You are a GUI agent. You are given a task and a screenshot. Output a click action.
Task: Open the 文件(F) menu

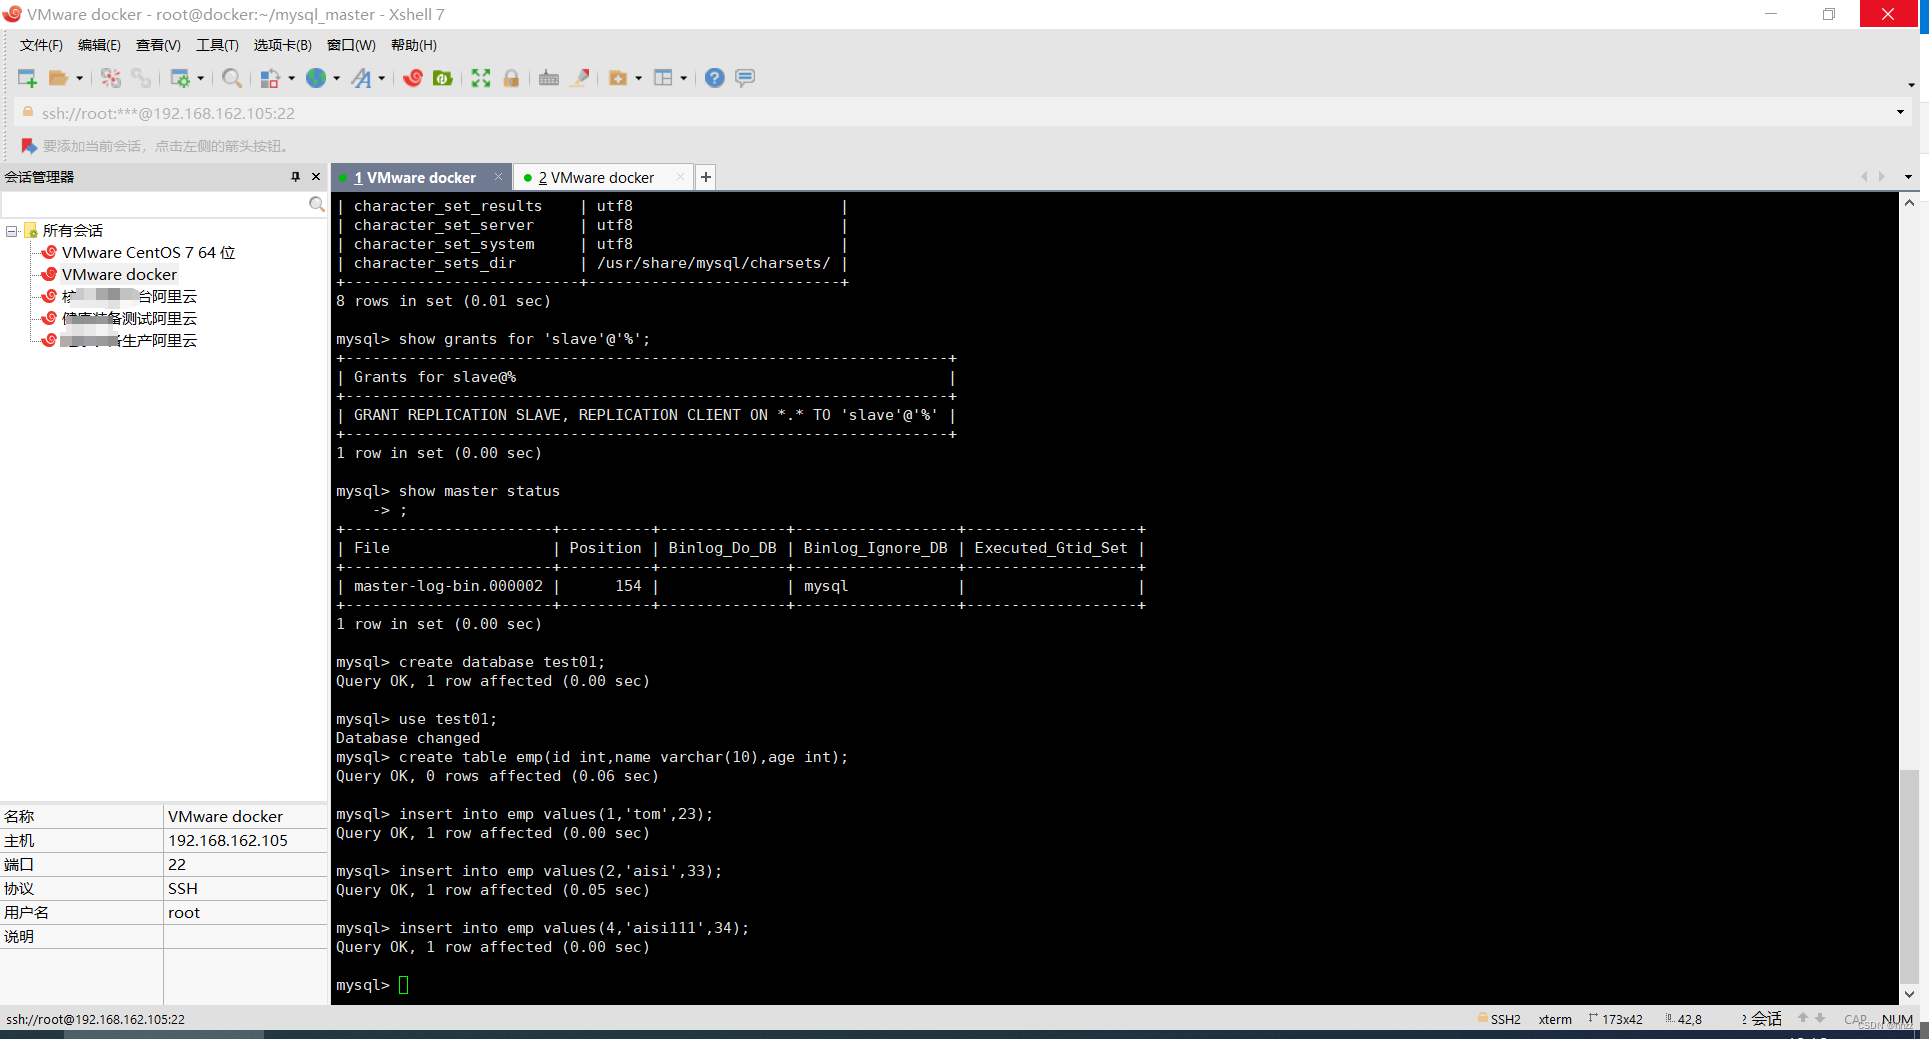[x=41, y=45]
